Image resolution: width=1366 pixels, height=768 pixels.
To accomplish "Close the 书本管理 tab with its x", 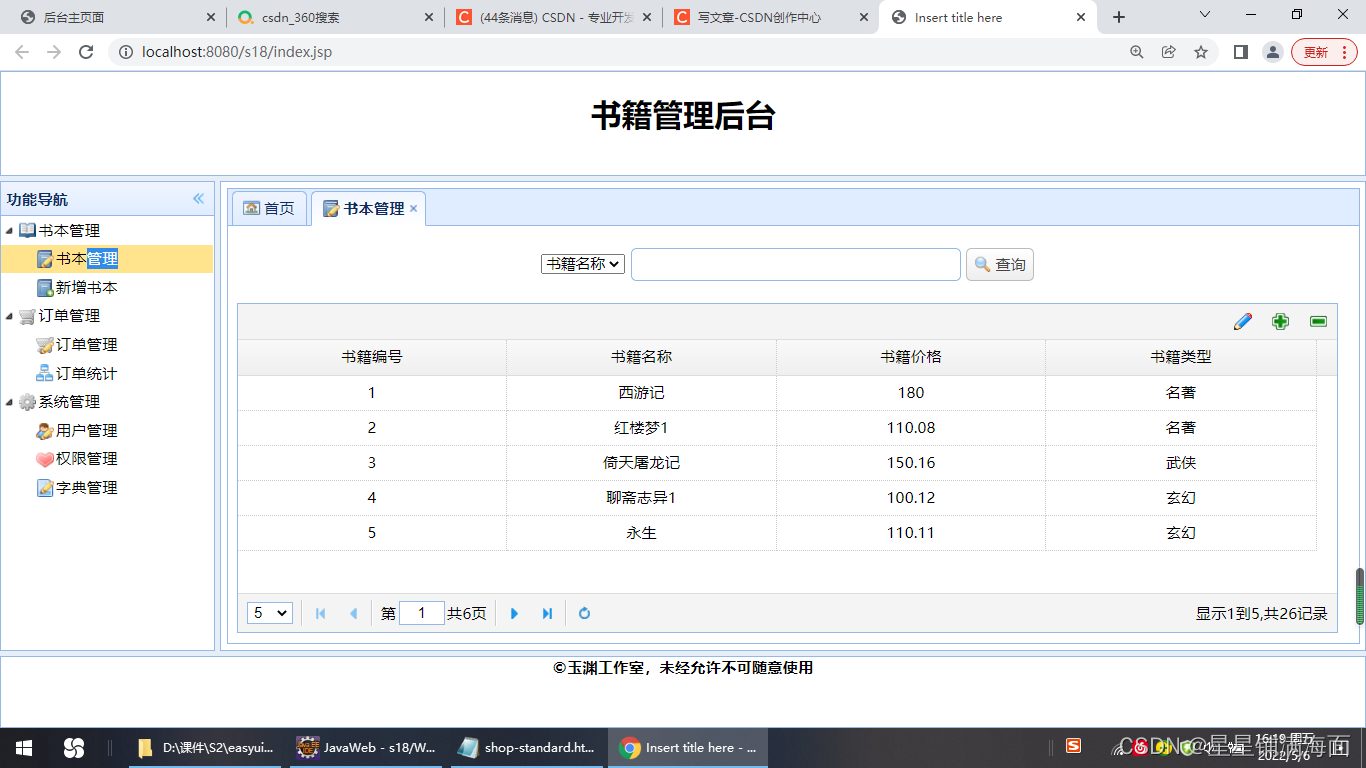I will coord(413,209).
